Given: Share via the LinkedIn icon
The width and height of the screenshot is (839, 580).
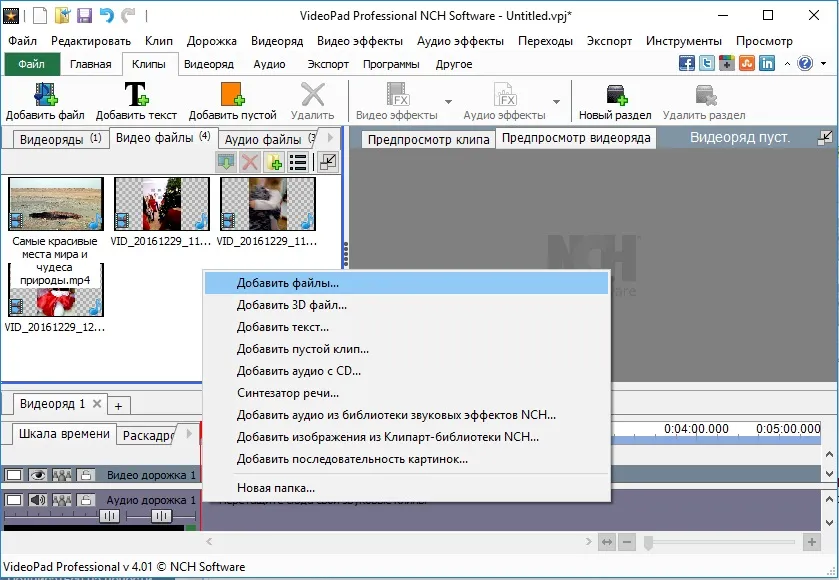Looking at the screenshot, I should coord(767,63).
